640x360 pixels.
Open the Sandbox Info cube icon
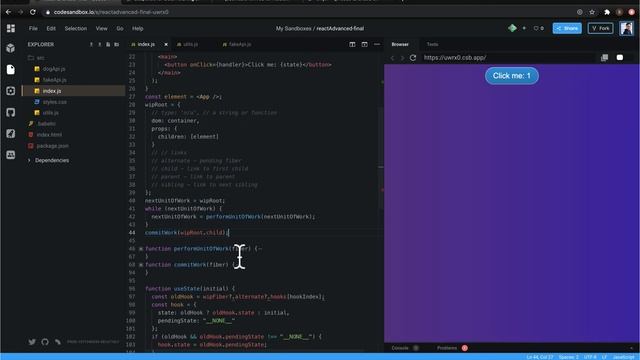tap(11, 48)
